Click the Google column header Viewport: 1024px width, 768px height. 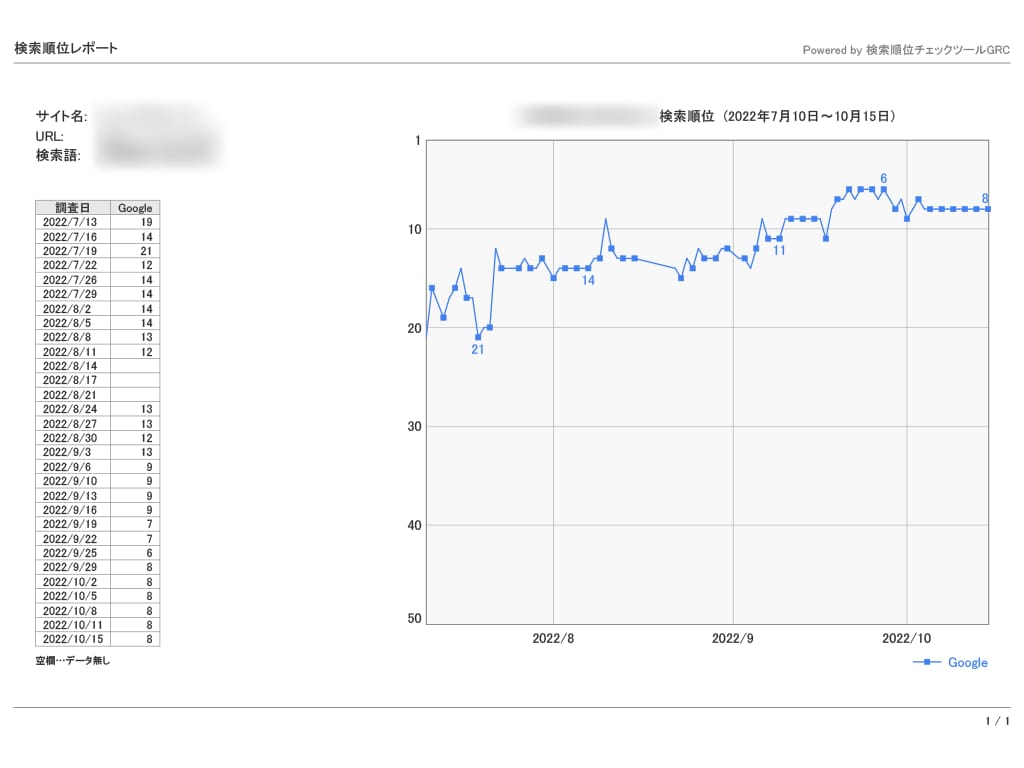(x=135, y=208)
